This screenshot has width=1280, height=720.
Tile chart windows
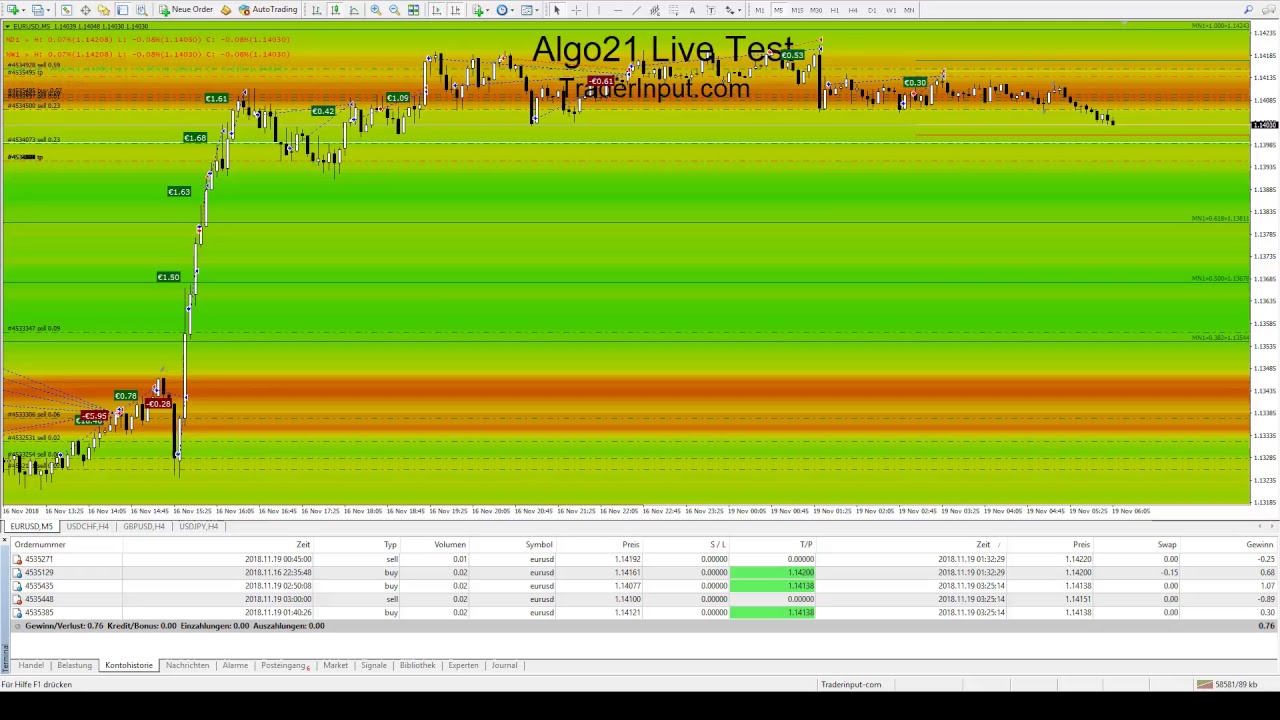[x=413, y=10]
